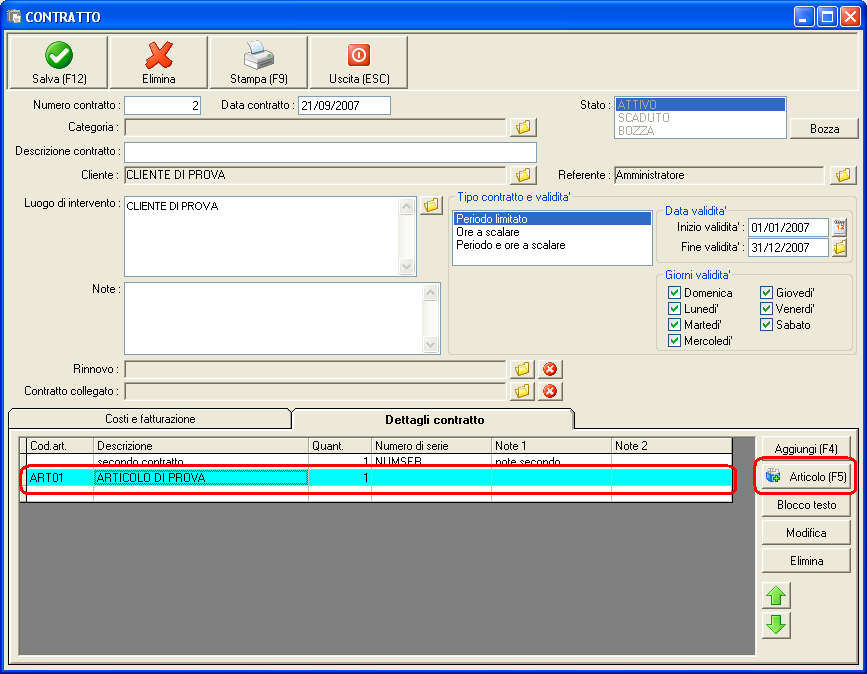Click the Modifica button
This screenshot has height=674, width=867.
[x=806, y=533]
